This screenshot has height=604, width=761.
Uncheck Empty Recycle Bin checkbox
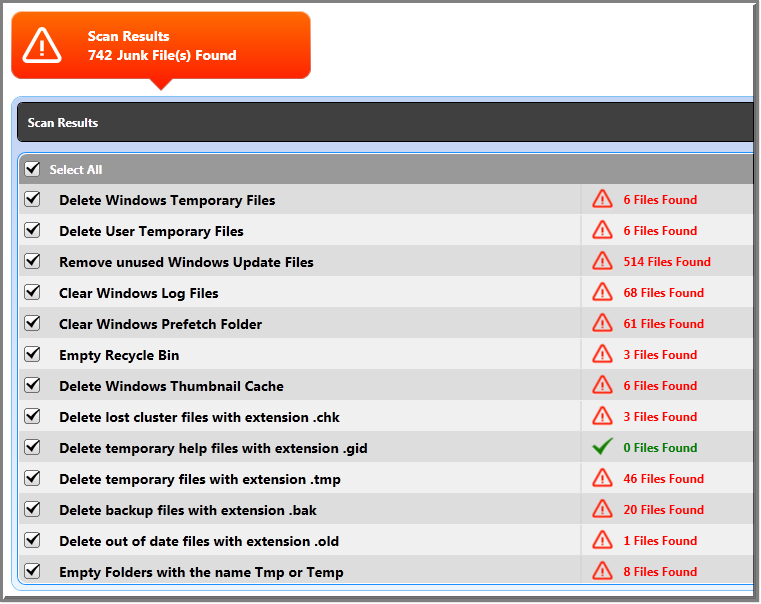33,354
